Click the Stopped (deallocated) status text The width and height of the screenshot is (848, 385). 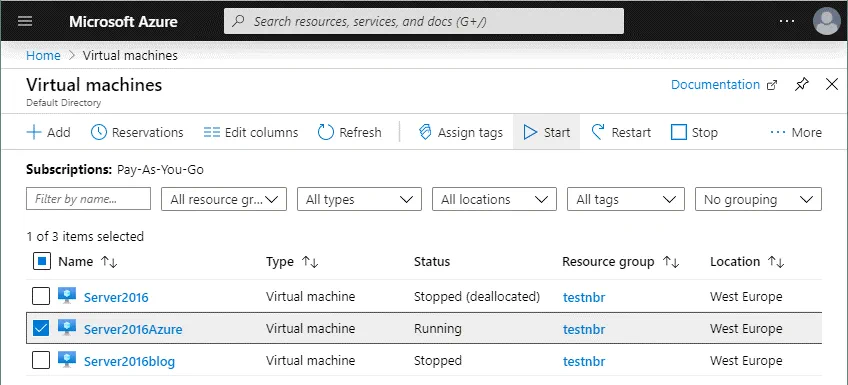coord(476,297)
